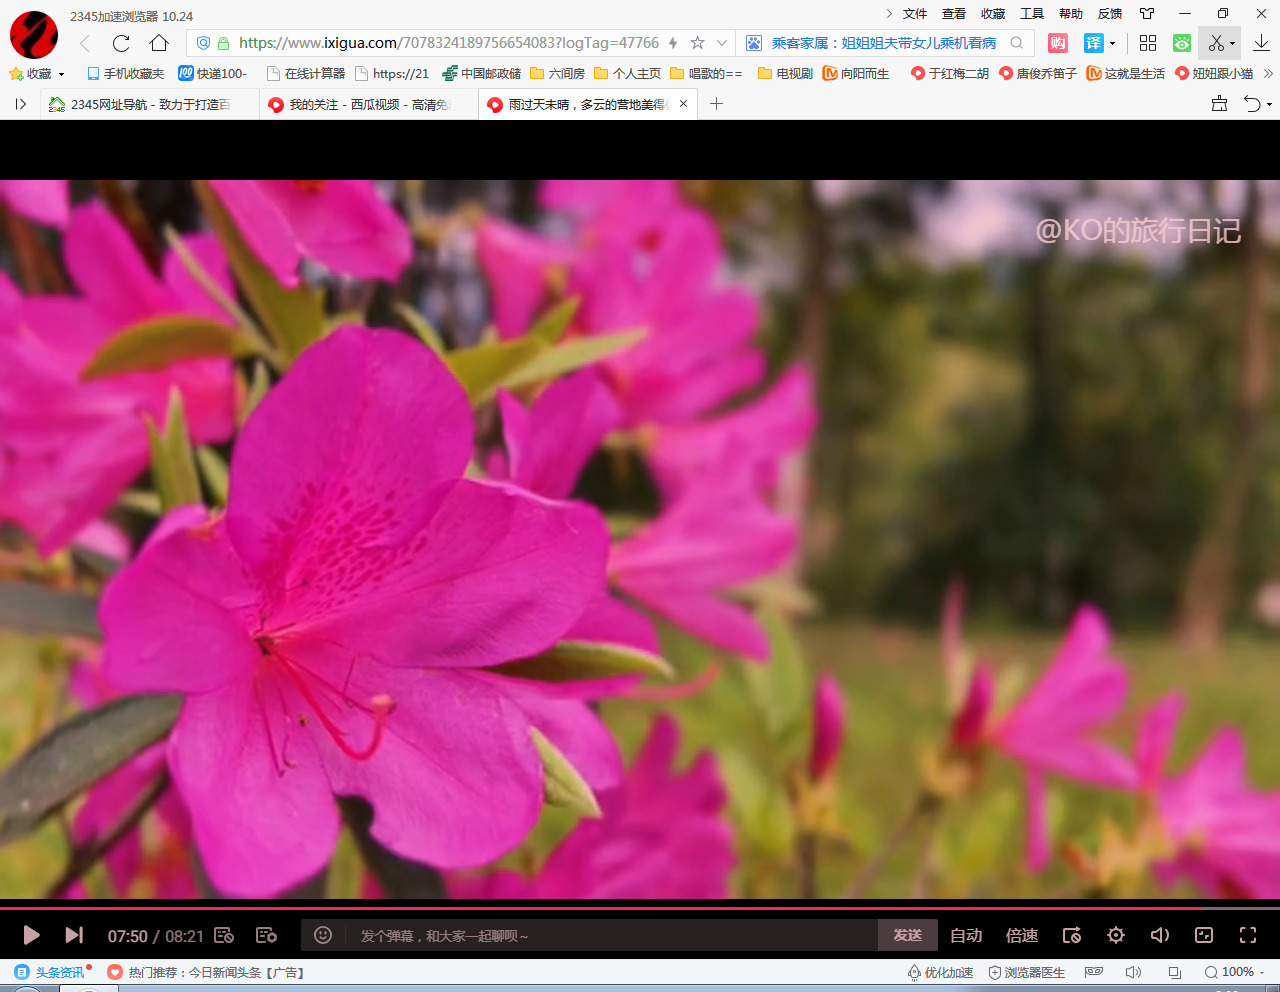The width and height of the screenshot is (1280, 992).
Task: Open the 在线计算器 bookmark
Action: (x=305, y=73)
